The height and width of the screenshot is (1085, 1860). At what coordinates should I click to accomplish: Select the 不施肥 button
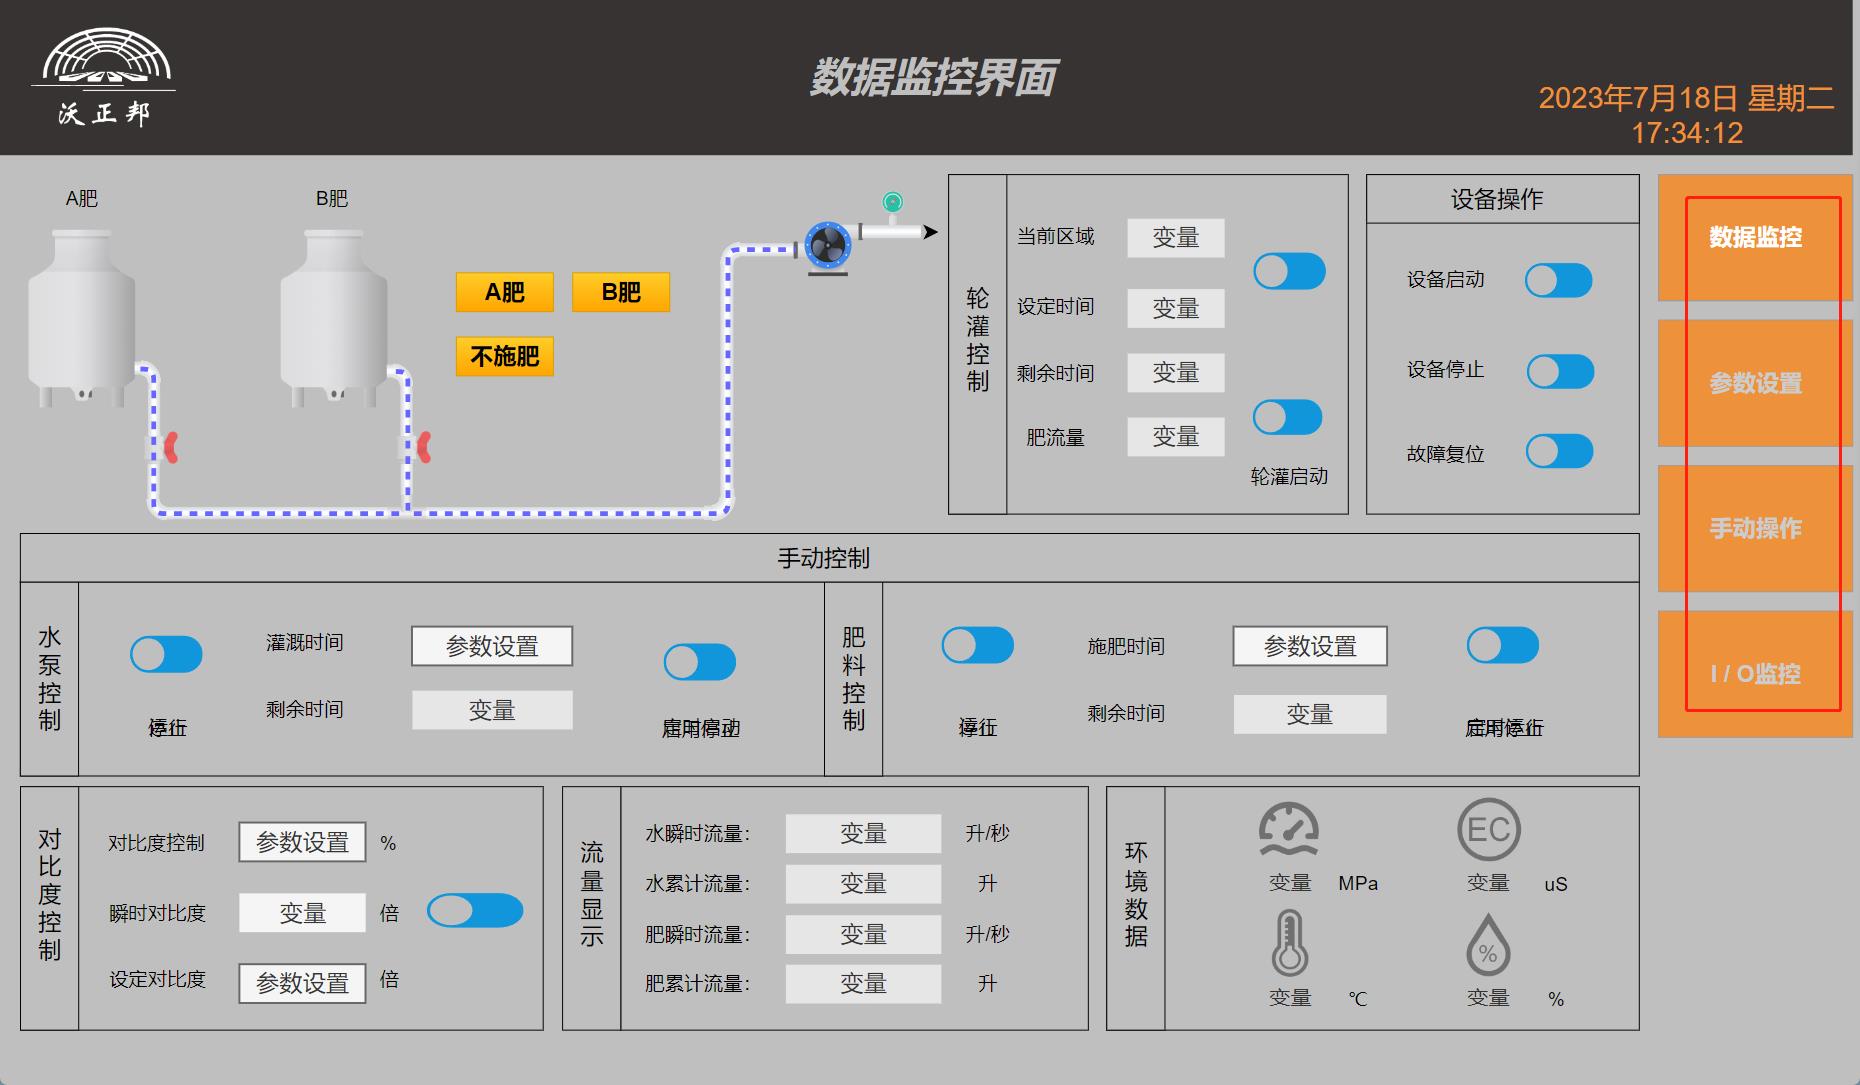point(505,356)
